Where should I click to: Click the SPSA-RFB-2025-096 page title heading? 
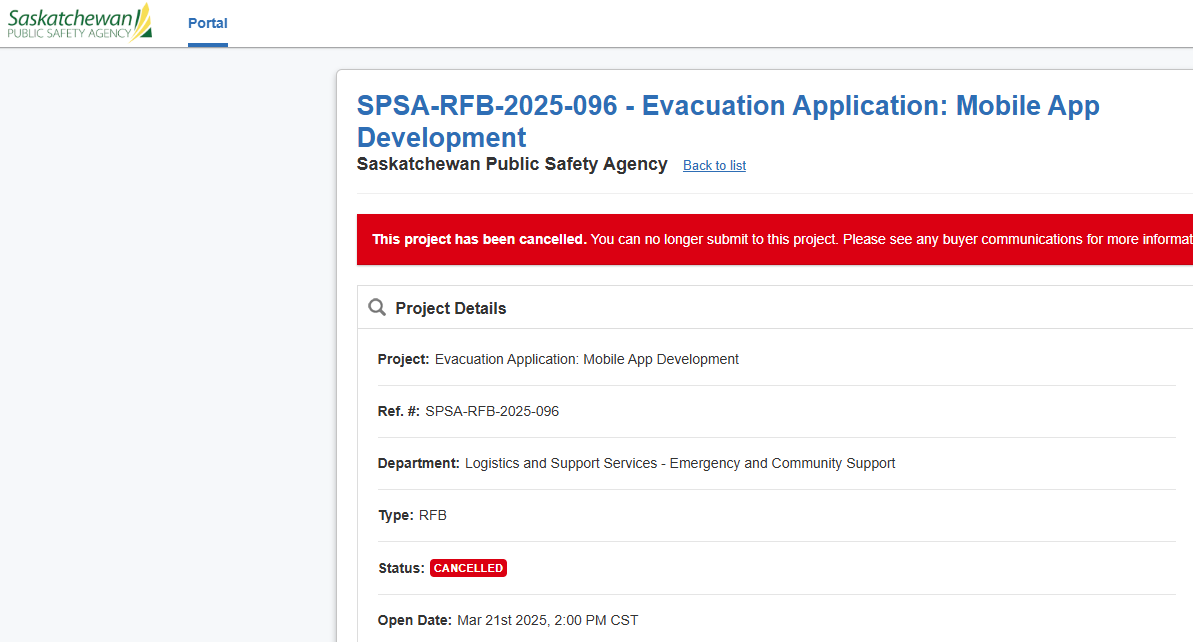tap(728, 121)
